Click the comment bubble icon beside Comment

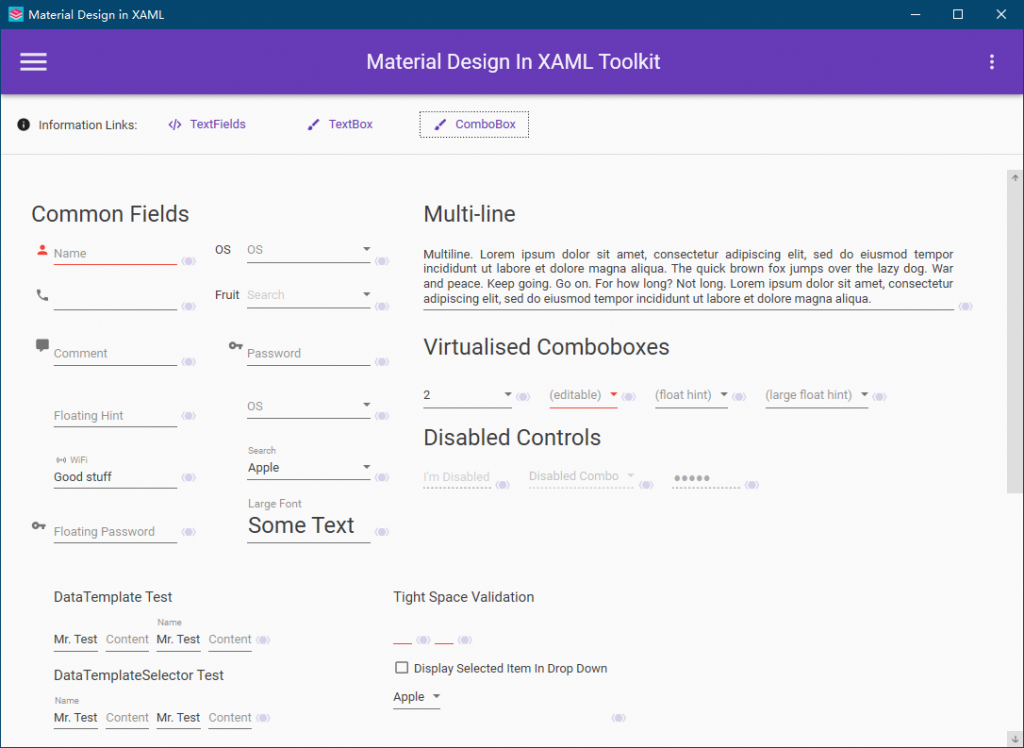[41, 344]
